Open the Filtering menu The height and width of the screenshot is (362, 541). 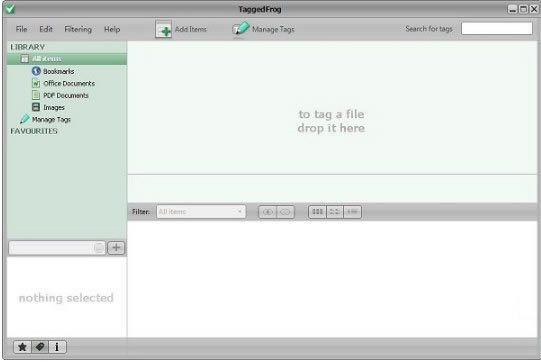point(78,29)
